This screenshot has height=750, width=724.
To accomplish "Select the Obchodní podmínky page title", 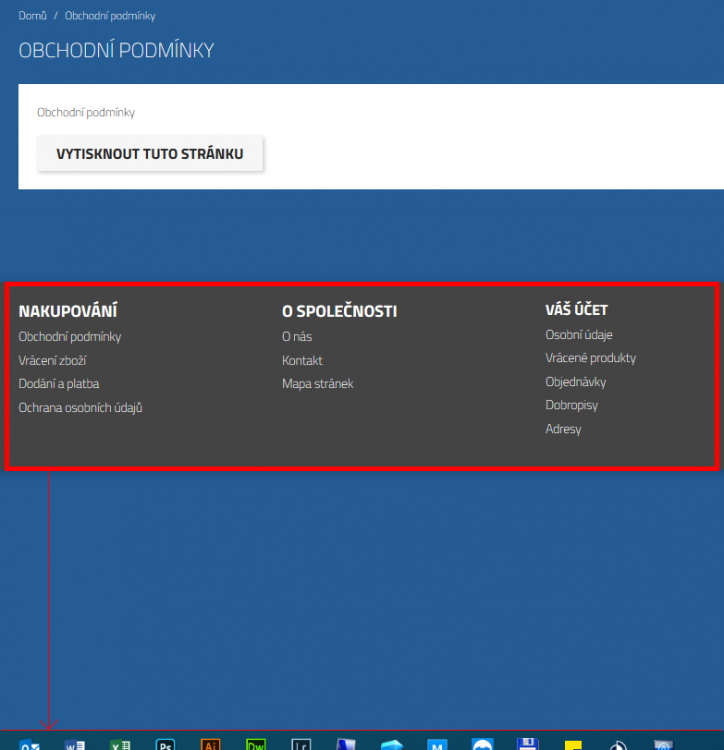I will point(116,50).
